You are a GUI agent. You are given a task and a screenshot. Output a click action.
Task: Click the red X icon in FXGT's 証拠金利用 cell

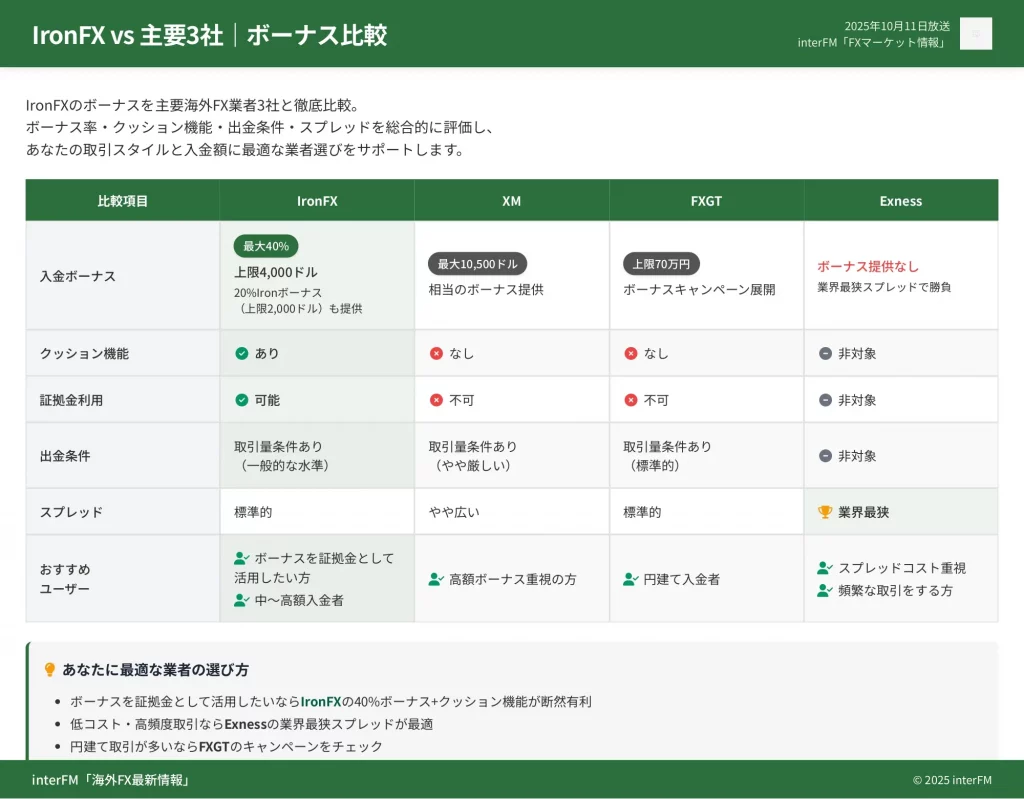pos(630,400)
